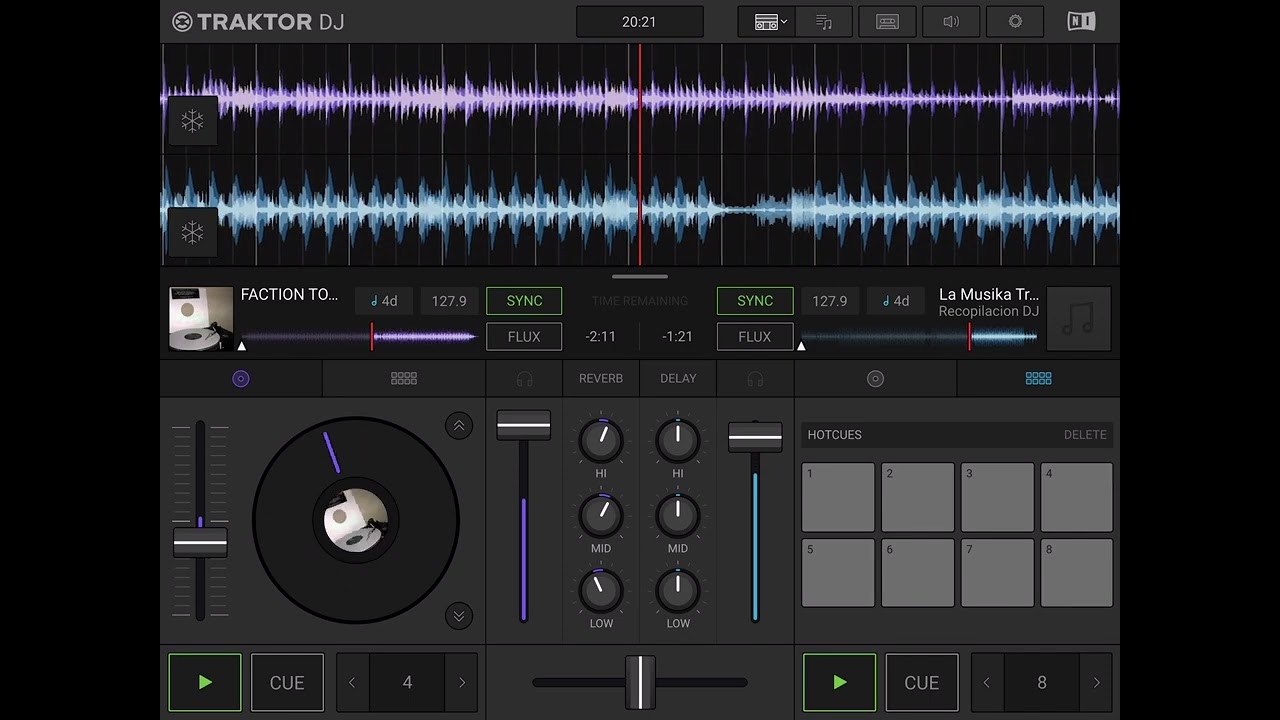Switch right deck to pads grid view
The height and width of the screenshot is (720, 1280).
coord(1038,379)
